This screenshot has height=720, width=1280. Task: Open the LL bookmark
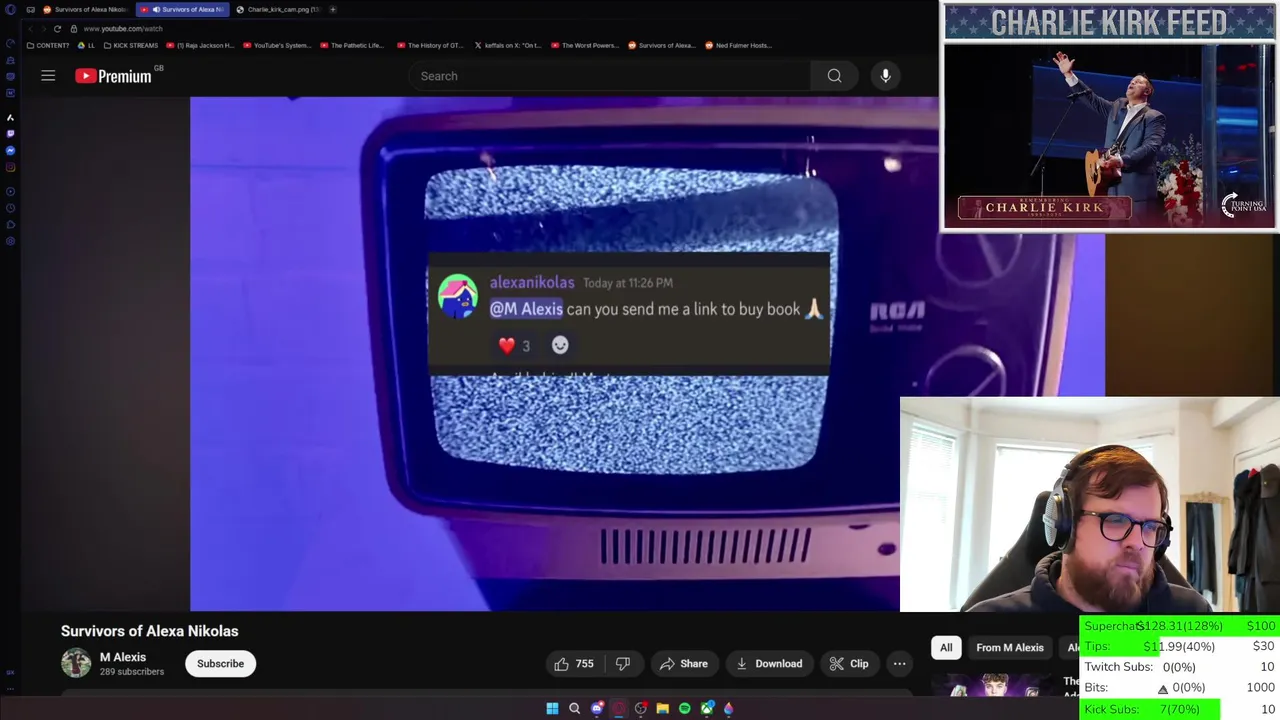[x=86, y=45]
